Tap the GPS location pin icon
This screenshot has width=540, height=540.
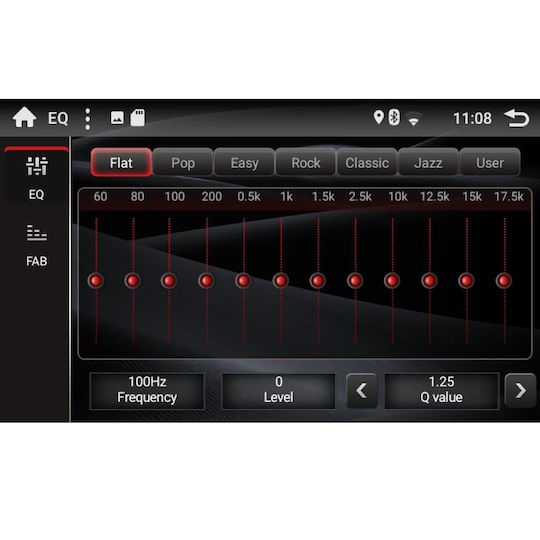[378, 117]
